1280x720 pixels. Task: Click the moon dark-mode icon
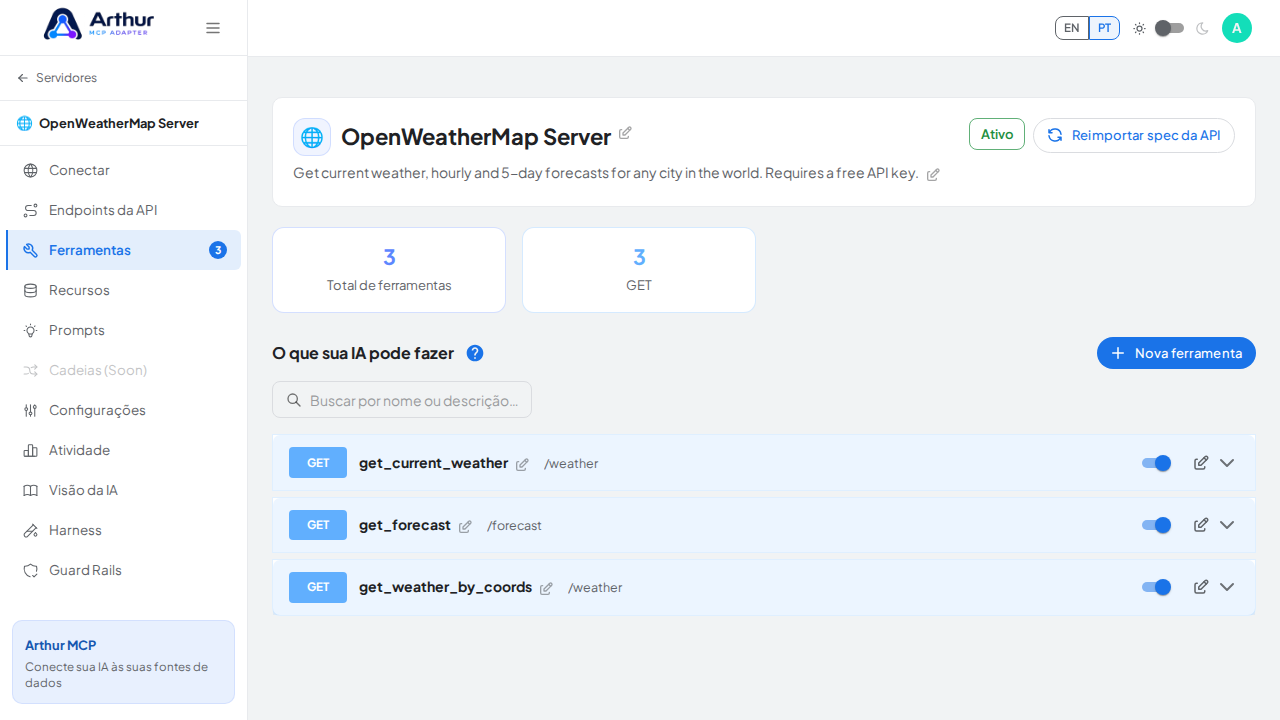click(1202, 28)
